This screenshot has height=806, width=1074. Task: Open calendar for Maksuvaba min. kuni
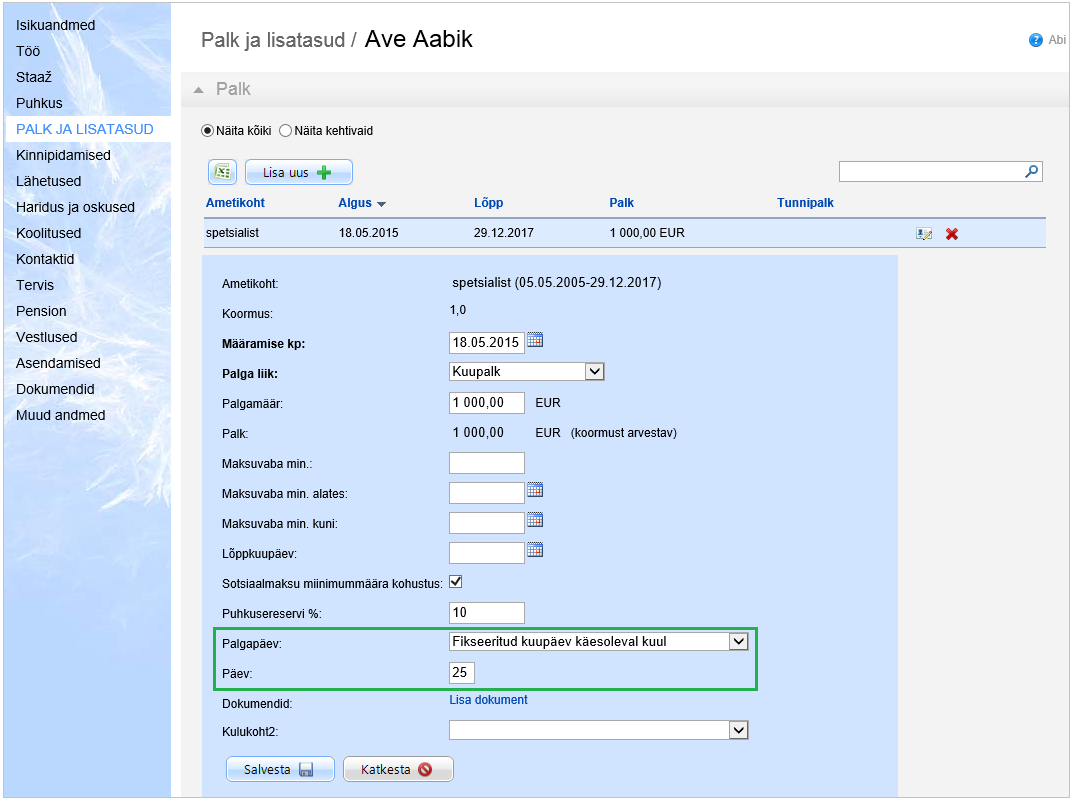point(535,520)
